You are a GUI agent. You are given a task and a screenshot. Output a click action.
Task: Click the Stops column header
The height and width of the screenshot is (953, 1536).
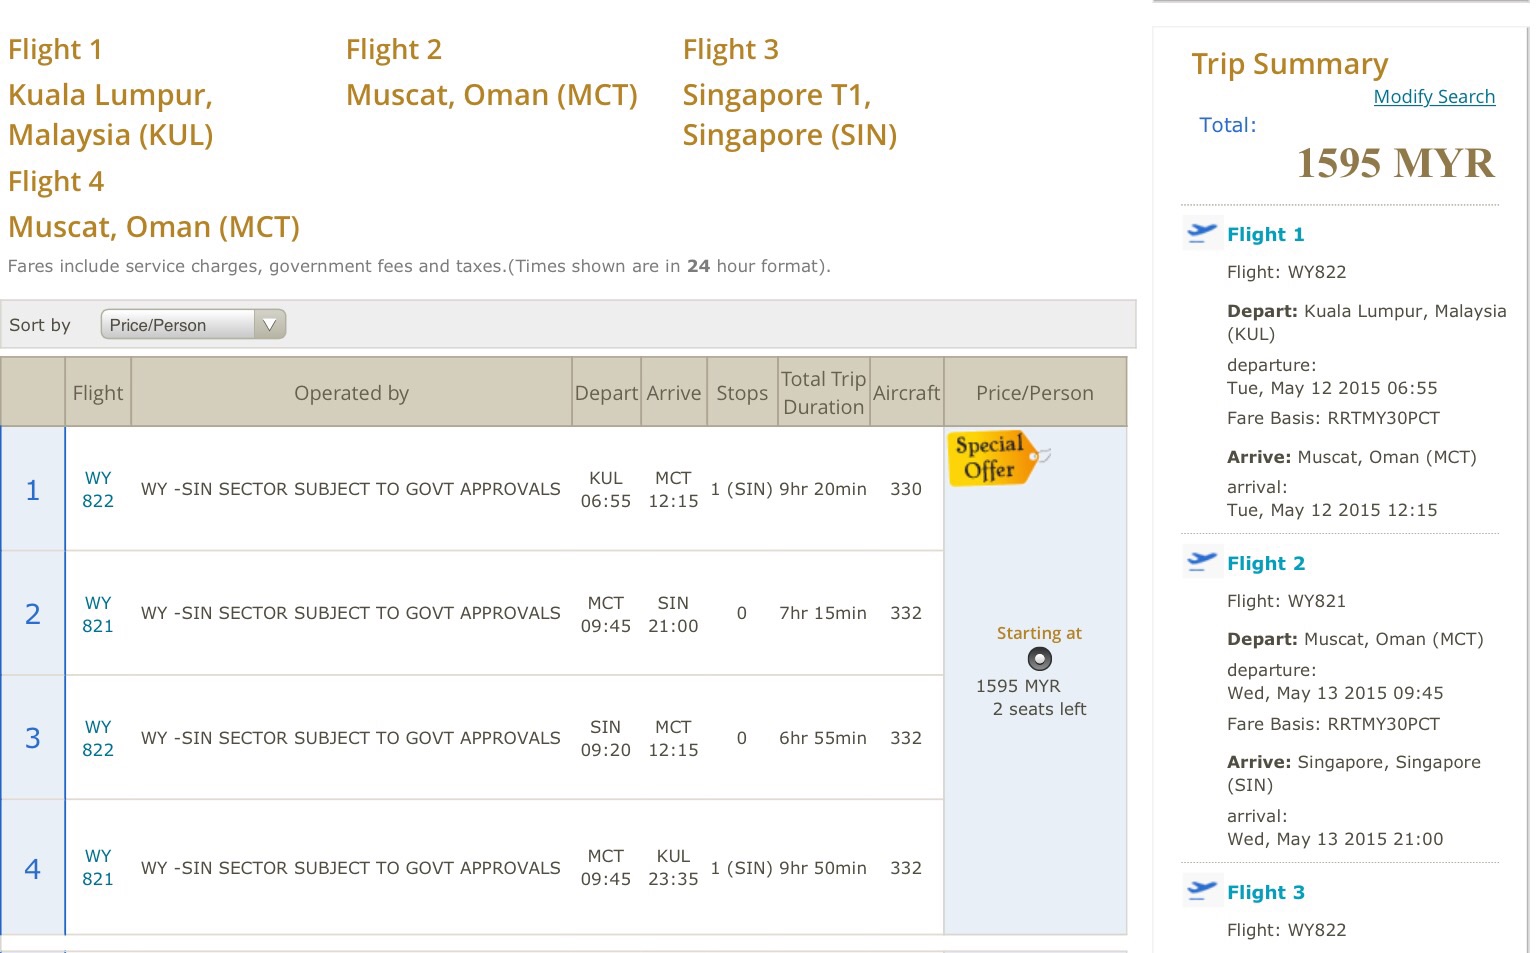pos(742,393)
